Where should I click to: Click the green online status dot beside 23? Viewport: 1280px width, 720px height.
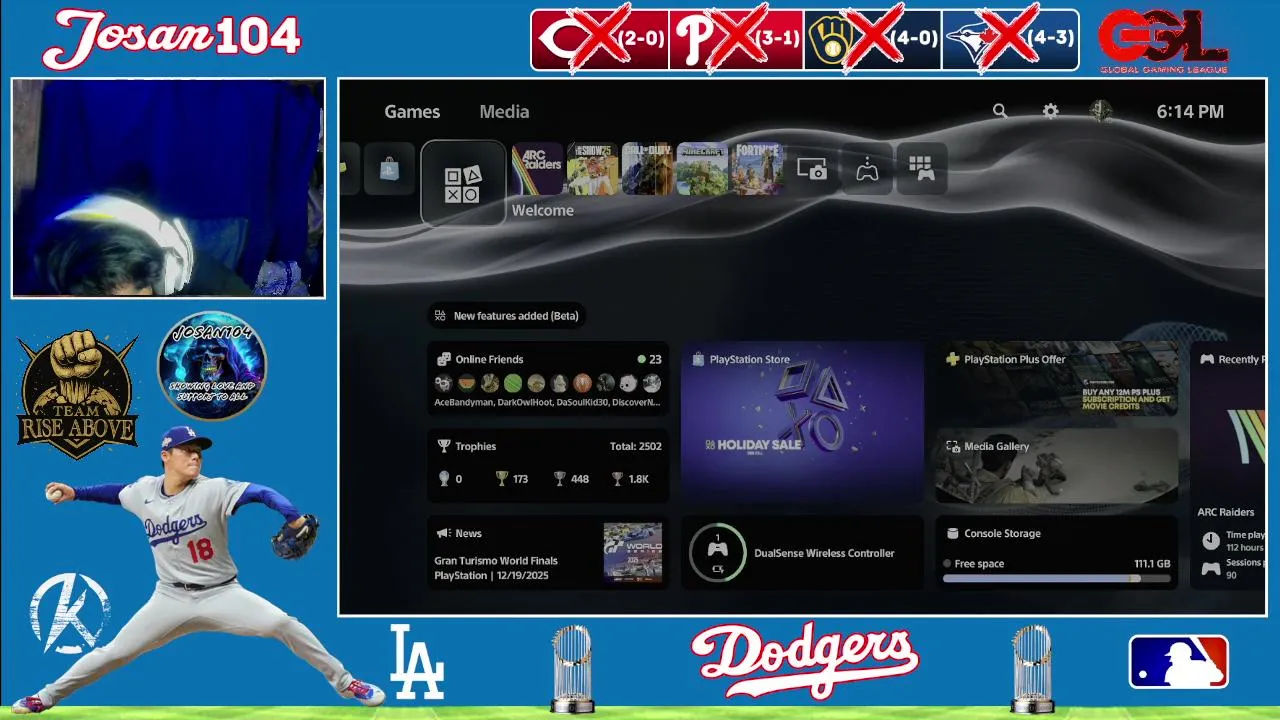pos(642,359)
